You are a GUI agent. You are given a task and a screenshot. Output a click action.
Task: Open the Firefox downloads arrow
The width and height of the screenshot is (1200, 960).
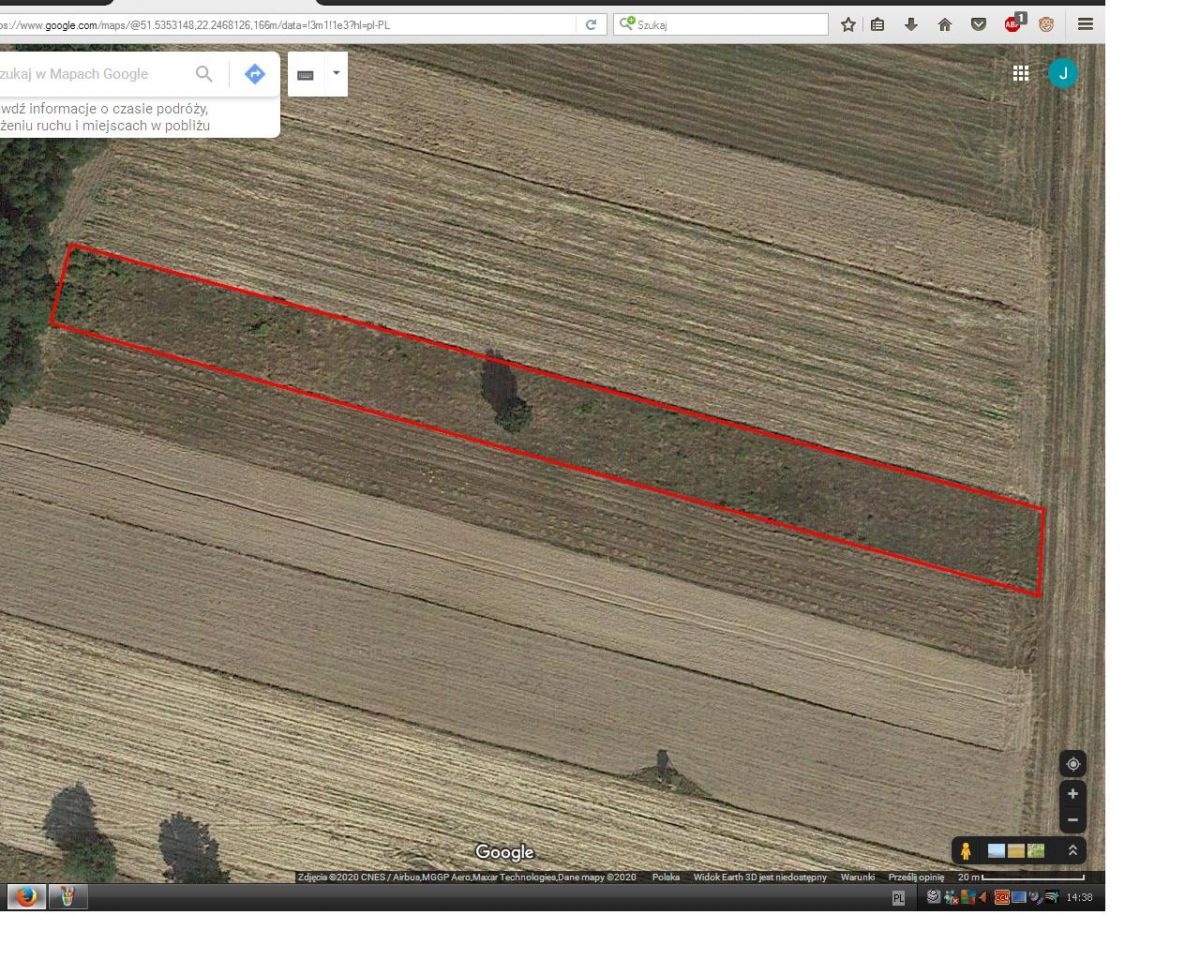[911, 25]
